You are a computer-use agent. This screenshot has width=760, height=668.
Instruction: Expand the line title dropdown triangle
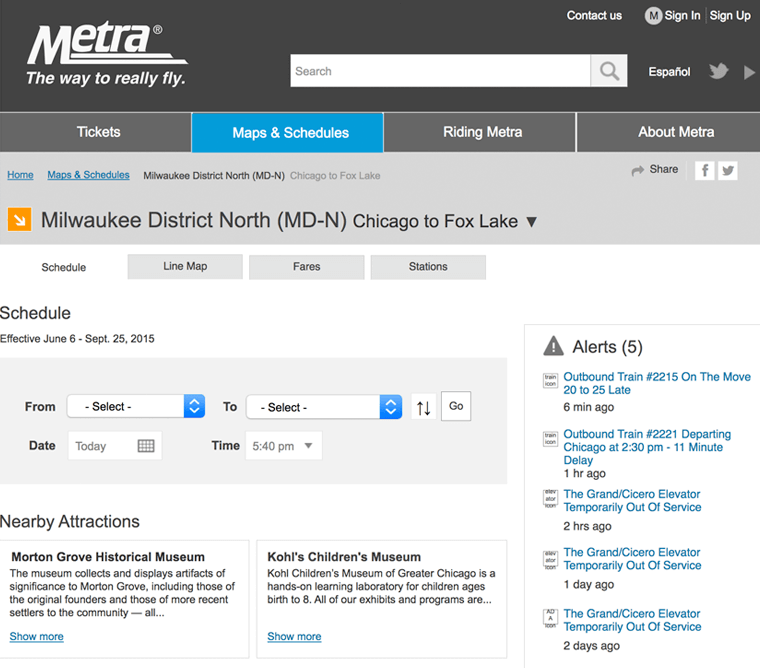point(532,222)
